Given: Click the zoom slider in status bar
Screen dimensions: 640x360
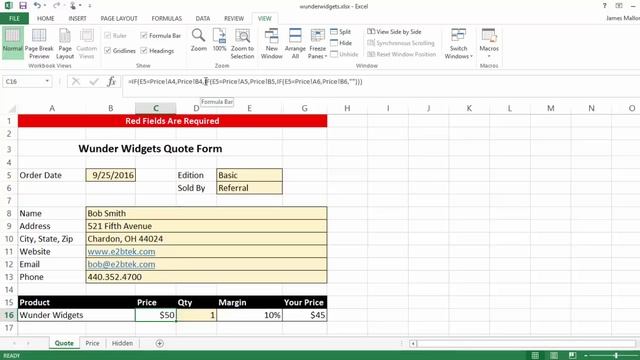Looking at the screenshot, I should click(616, 356).
